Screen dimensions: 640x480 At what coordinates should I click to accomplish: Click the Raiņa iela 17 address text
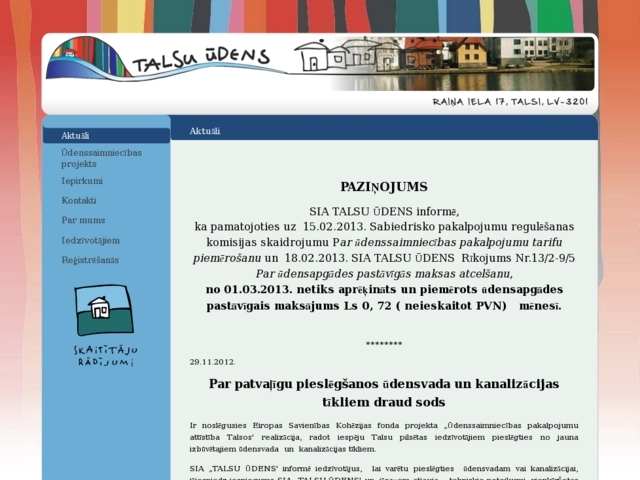tap(510, 102)
